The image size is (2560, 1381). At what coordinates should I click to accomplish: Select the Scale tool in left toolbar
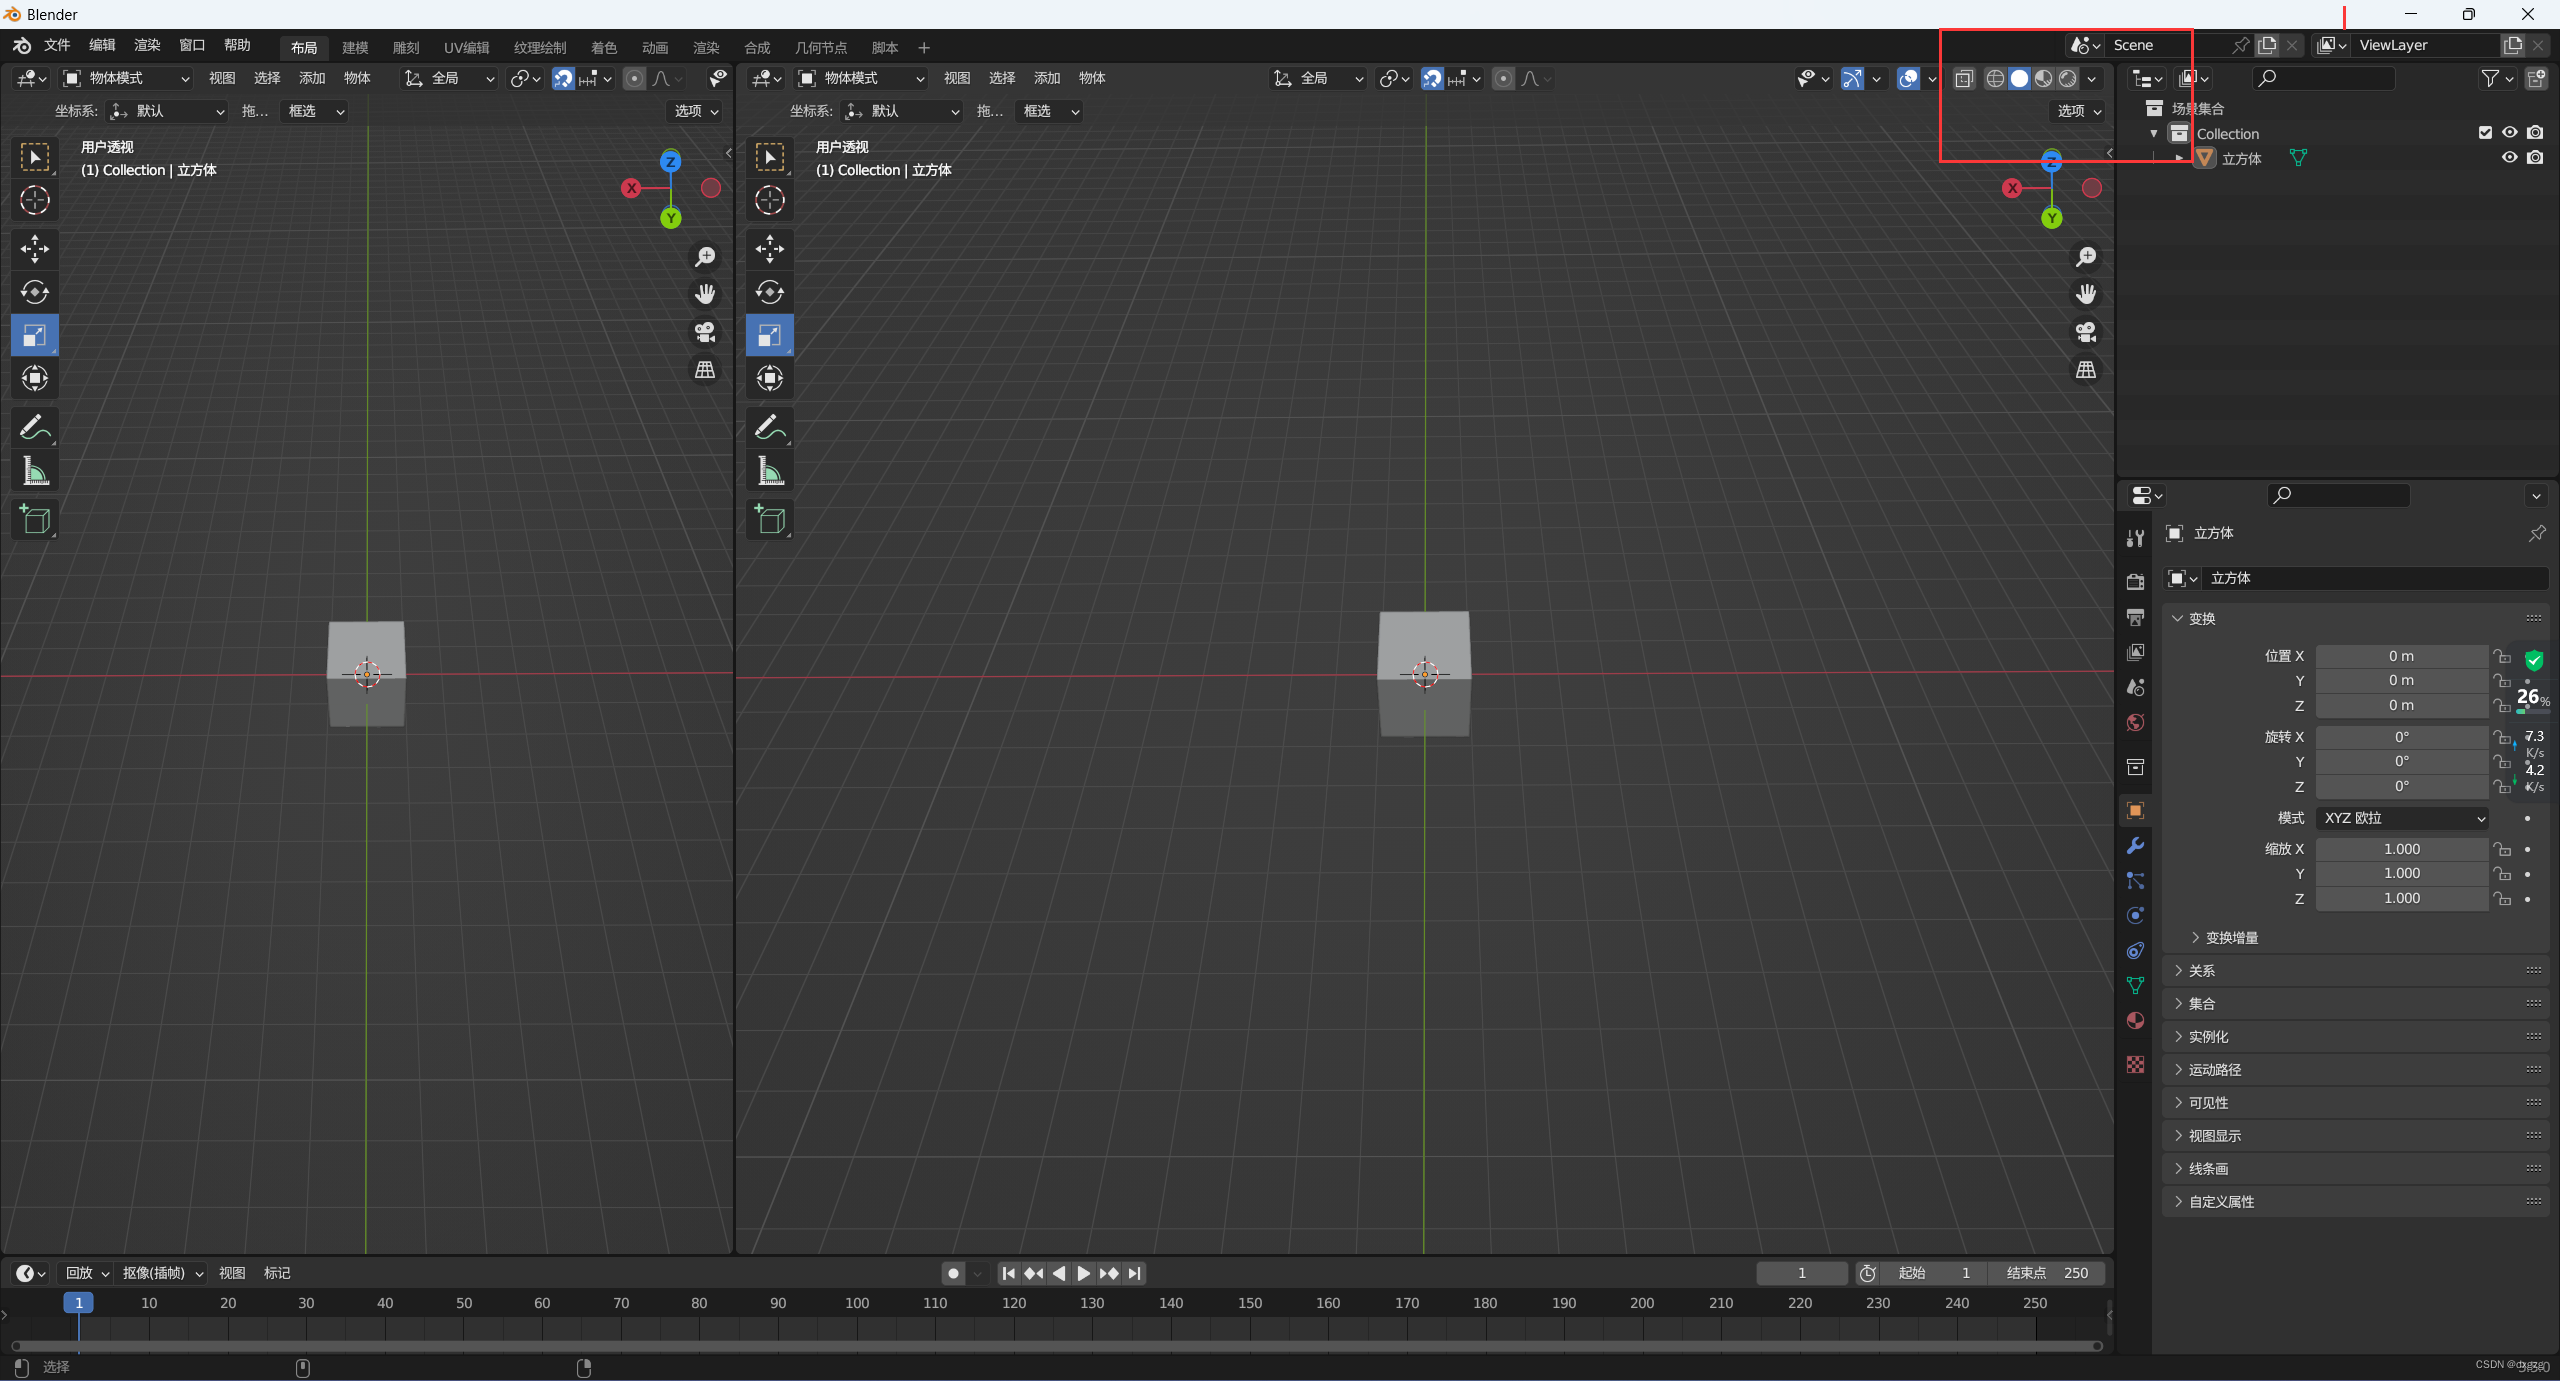tap(34, 333)
